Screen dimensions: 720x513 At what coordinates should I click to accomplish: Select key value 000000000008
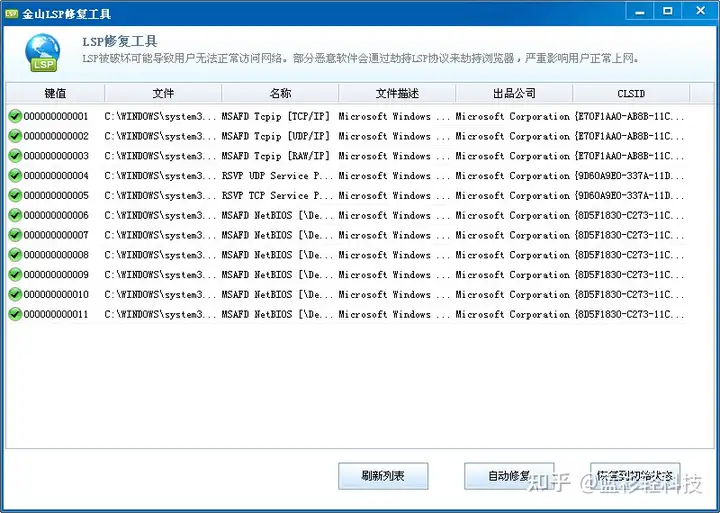[x=56, y=254]
